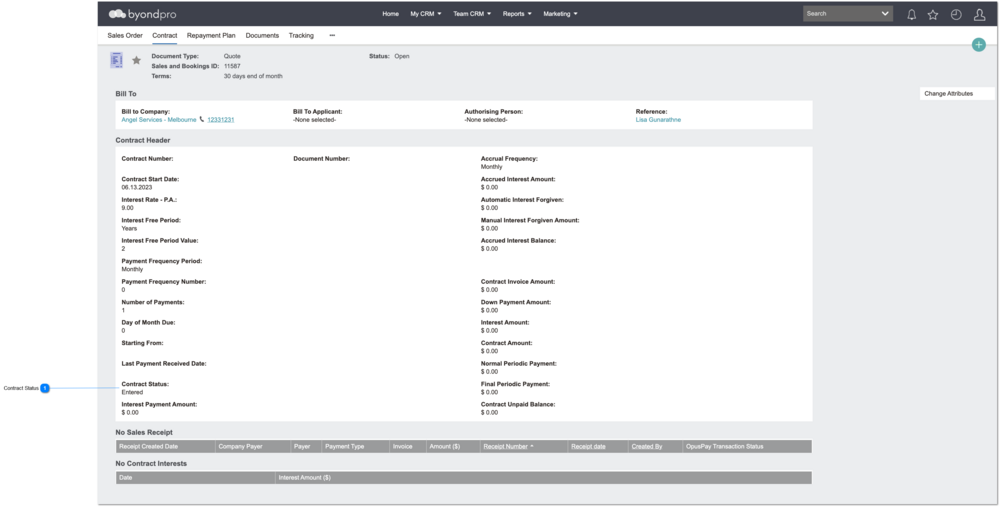Go to Home in top navigation
The height and width of the screenshot is (507, 1000).
point(390,13)
